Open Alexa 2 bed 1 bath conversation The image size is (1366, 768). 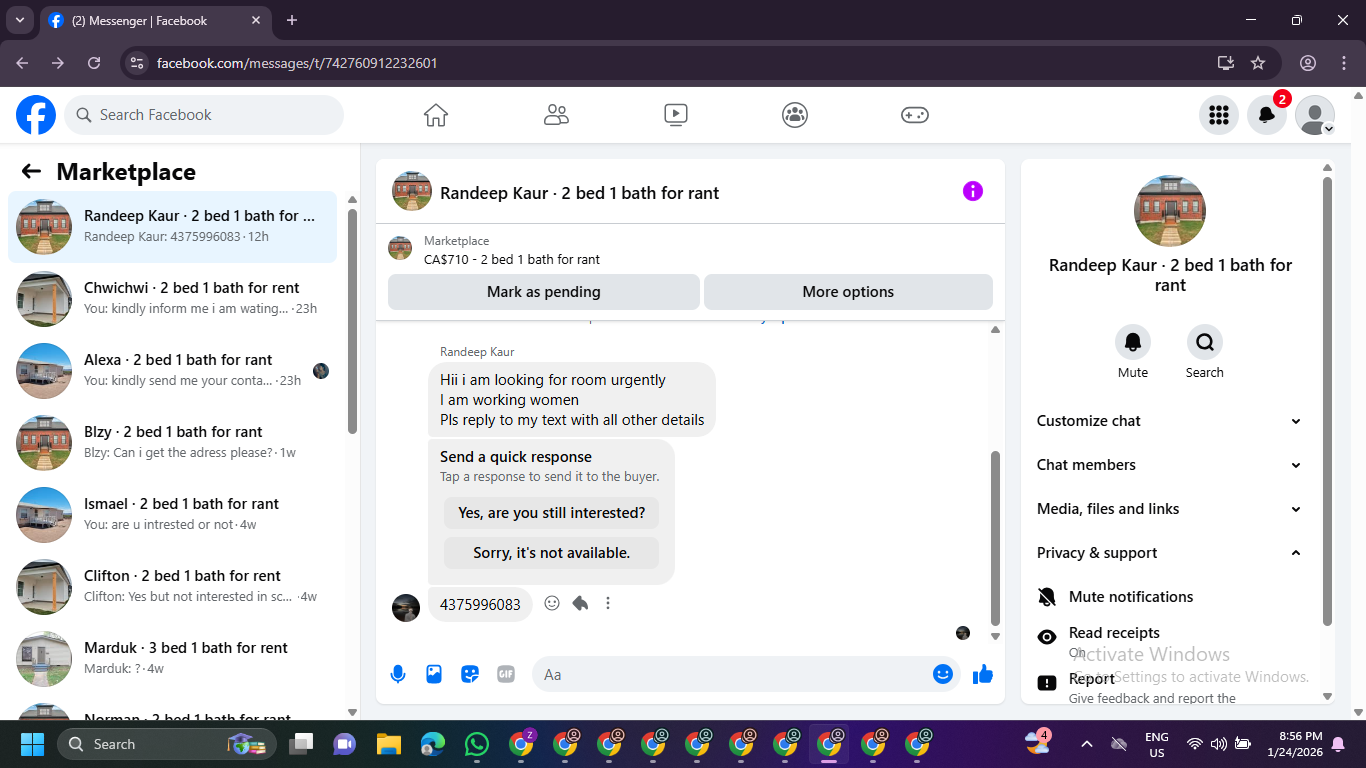pos(173,371)
